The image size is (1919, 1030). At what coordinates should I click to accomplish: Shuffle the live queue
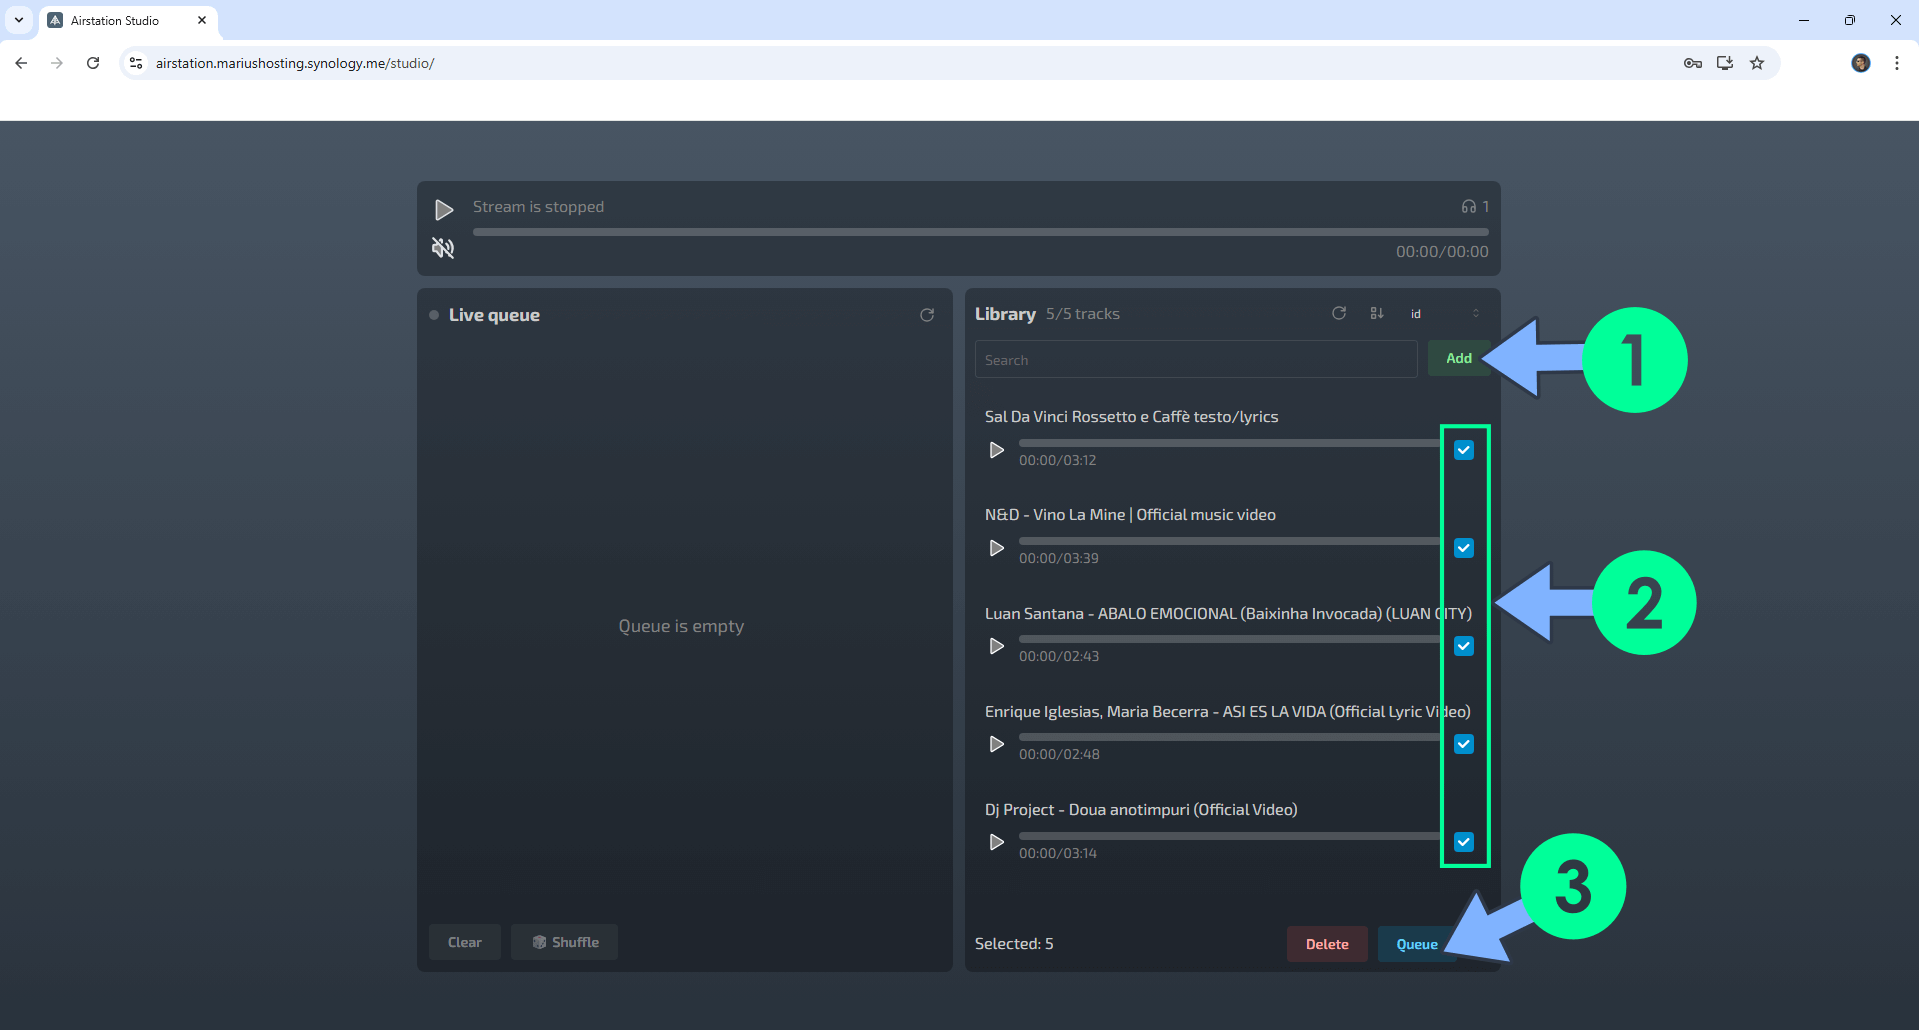(565, 942)
